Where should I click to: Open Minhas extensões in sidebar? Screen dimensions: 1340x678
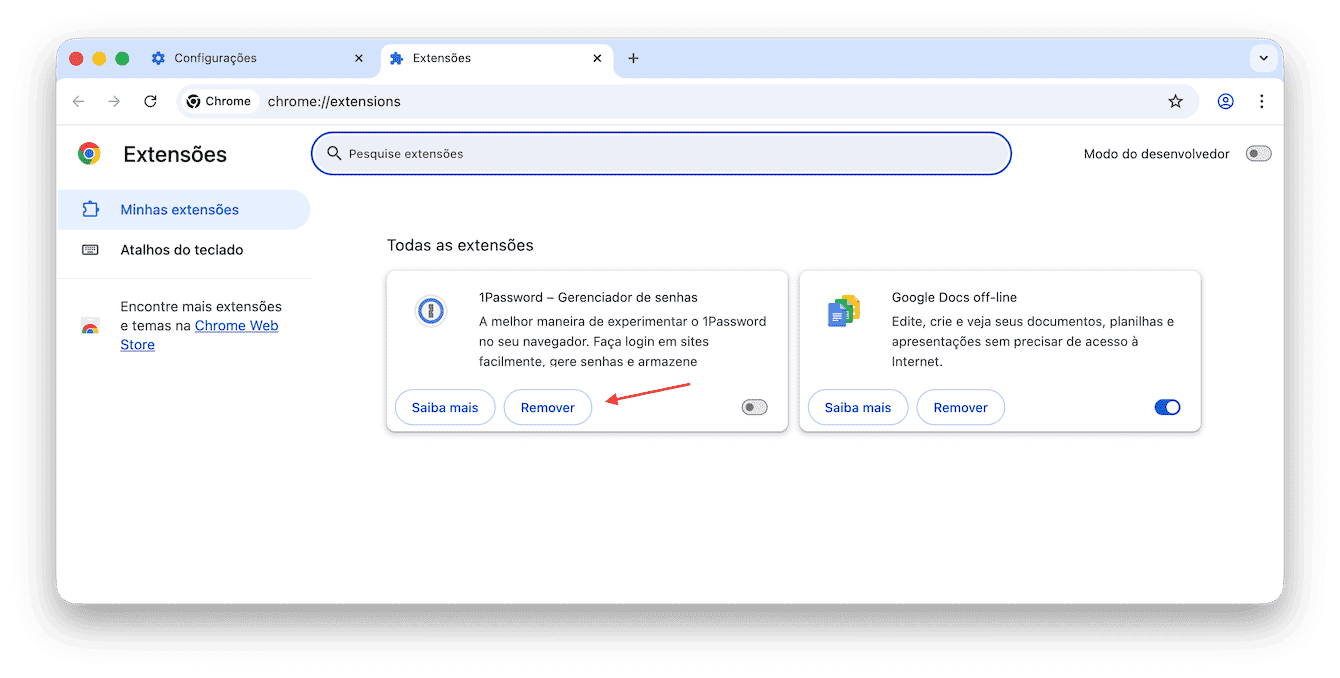click(184, 210)
